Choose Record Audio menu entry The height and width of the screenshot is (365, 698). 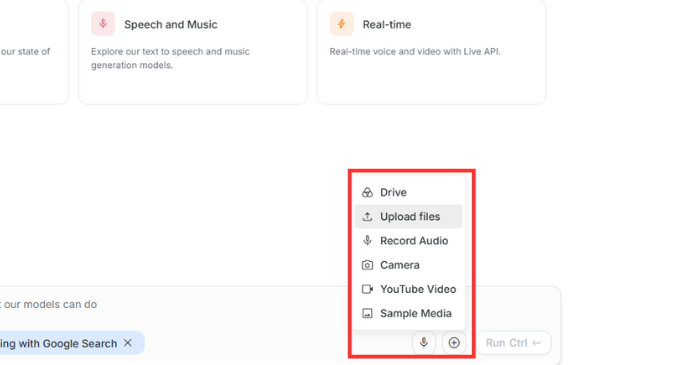(408, 241)
